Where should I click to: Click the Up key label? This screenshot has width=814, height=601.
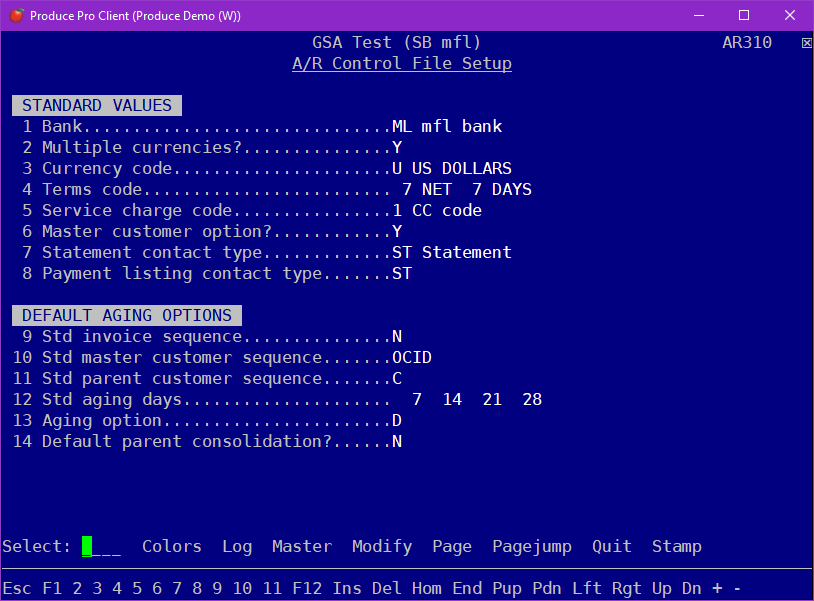662,589
